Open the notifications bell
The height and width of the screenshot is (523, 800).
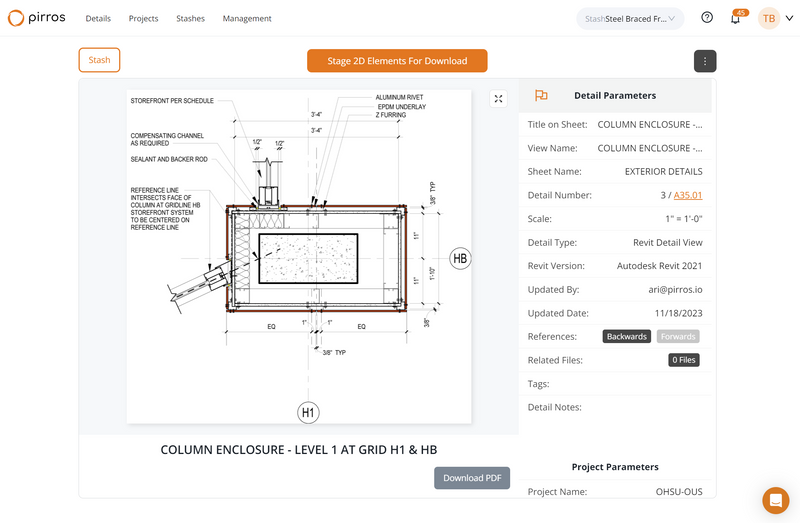pos(735,19)
